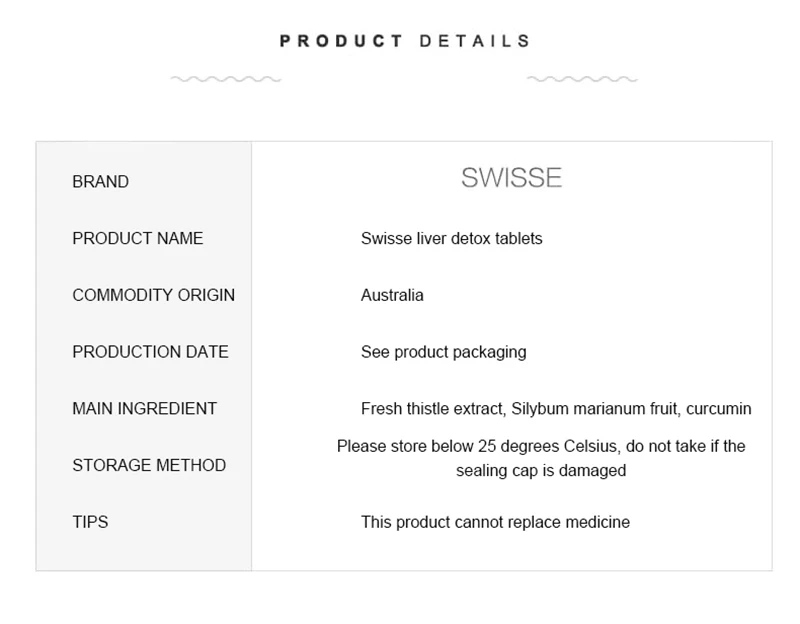Click the See product packaging text
The width and height of the screenshot is (800, 624).
click(x=443, y=352)
